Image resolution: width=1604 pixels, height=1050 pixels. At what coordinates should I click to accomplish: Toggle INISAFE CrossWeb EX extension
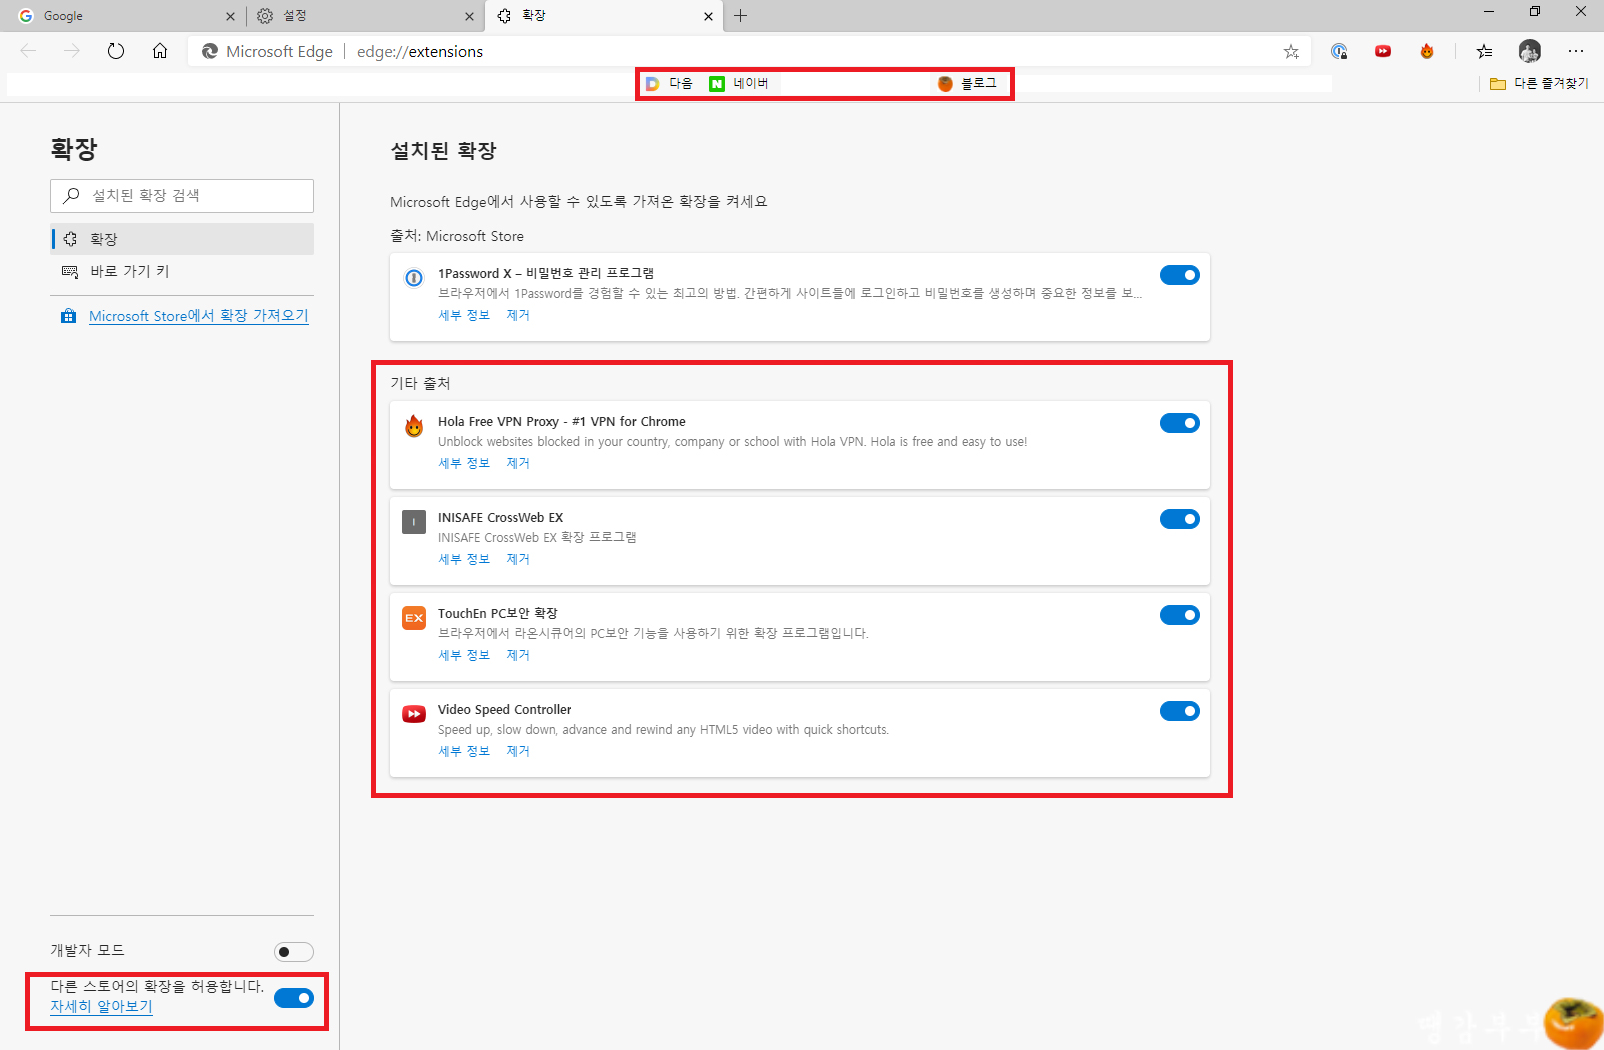pos(1180,519)
